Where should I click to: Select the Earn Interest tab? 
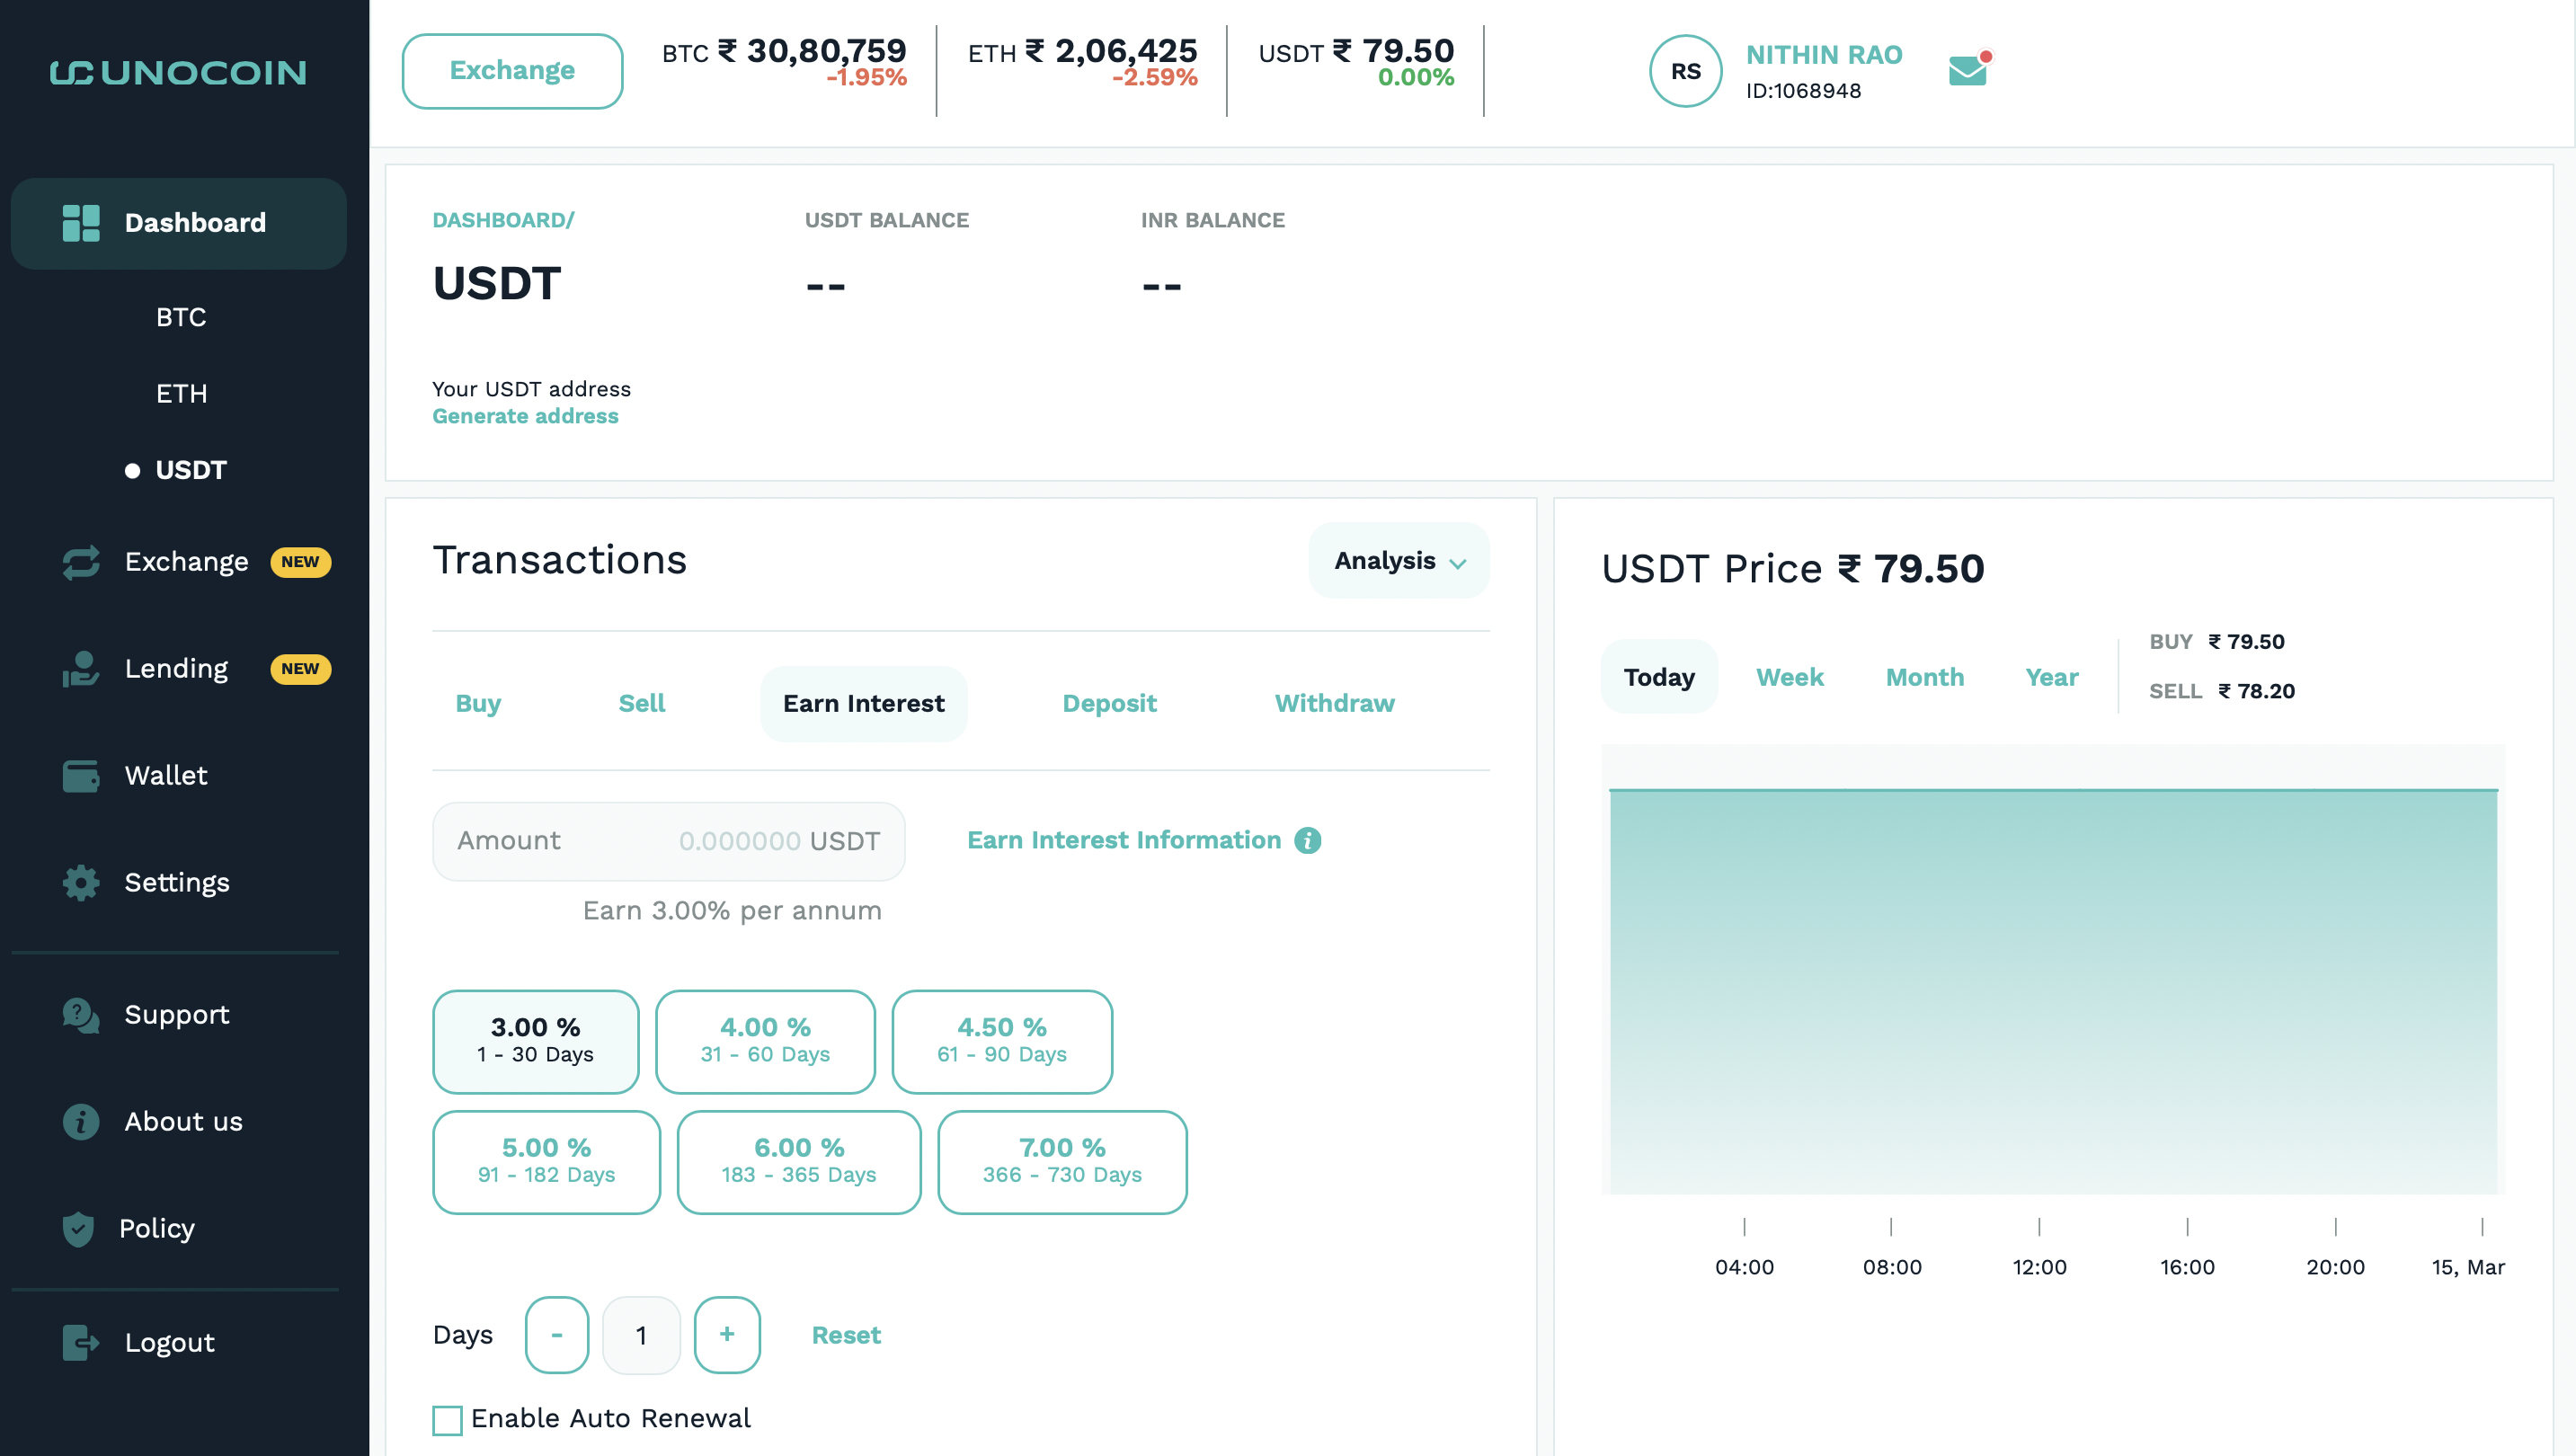(x=864, y=704)
